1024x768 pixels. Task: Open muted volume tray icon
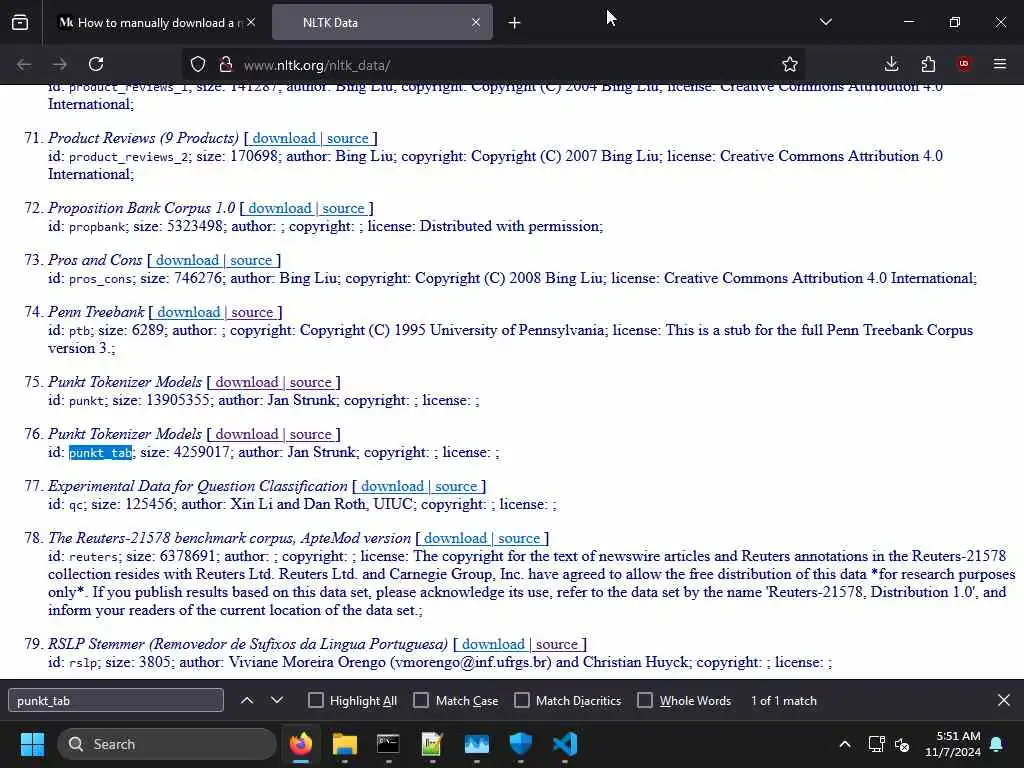pyautogui.click(x=903, y=744)
